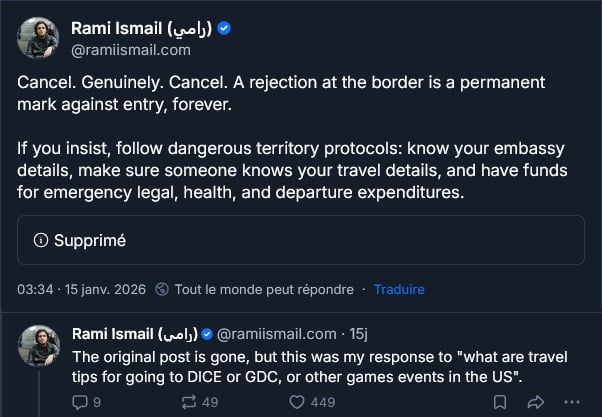Screen dimensions: 602x417
Task: Bookmark the reply post
Action: [x=497, y=402]
